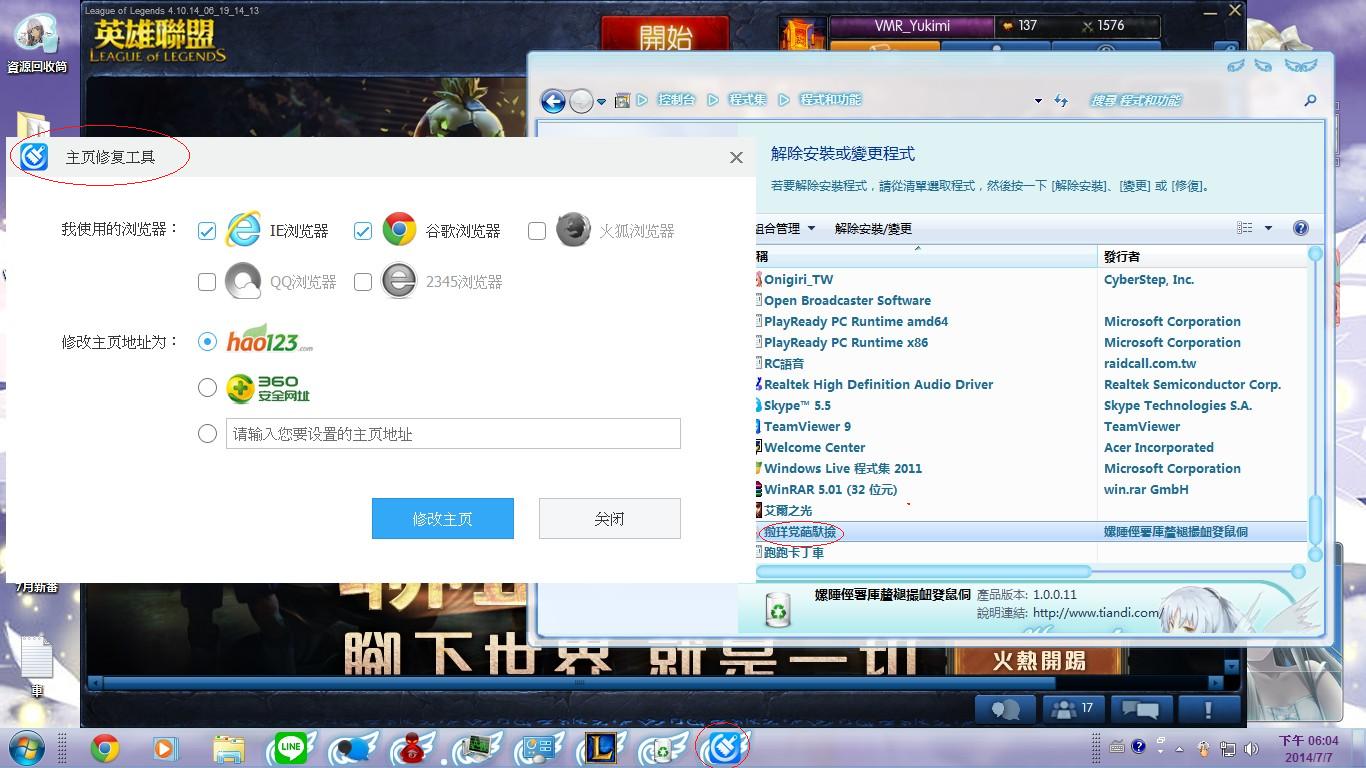Click the change view icon
1366x768 pixels.
coord(1245,228)
